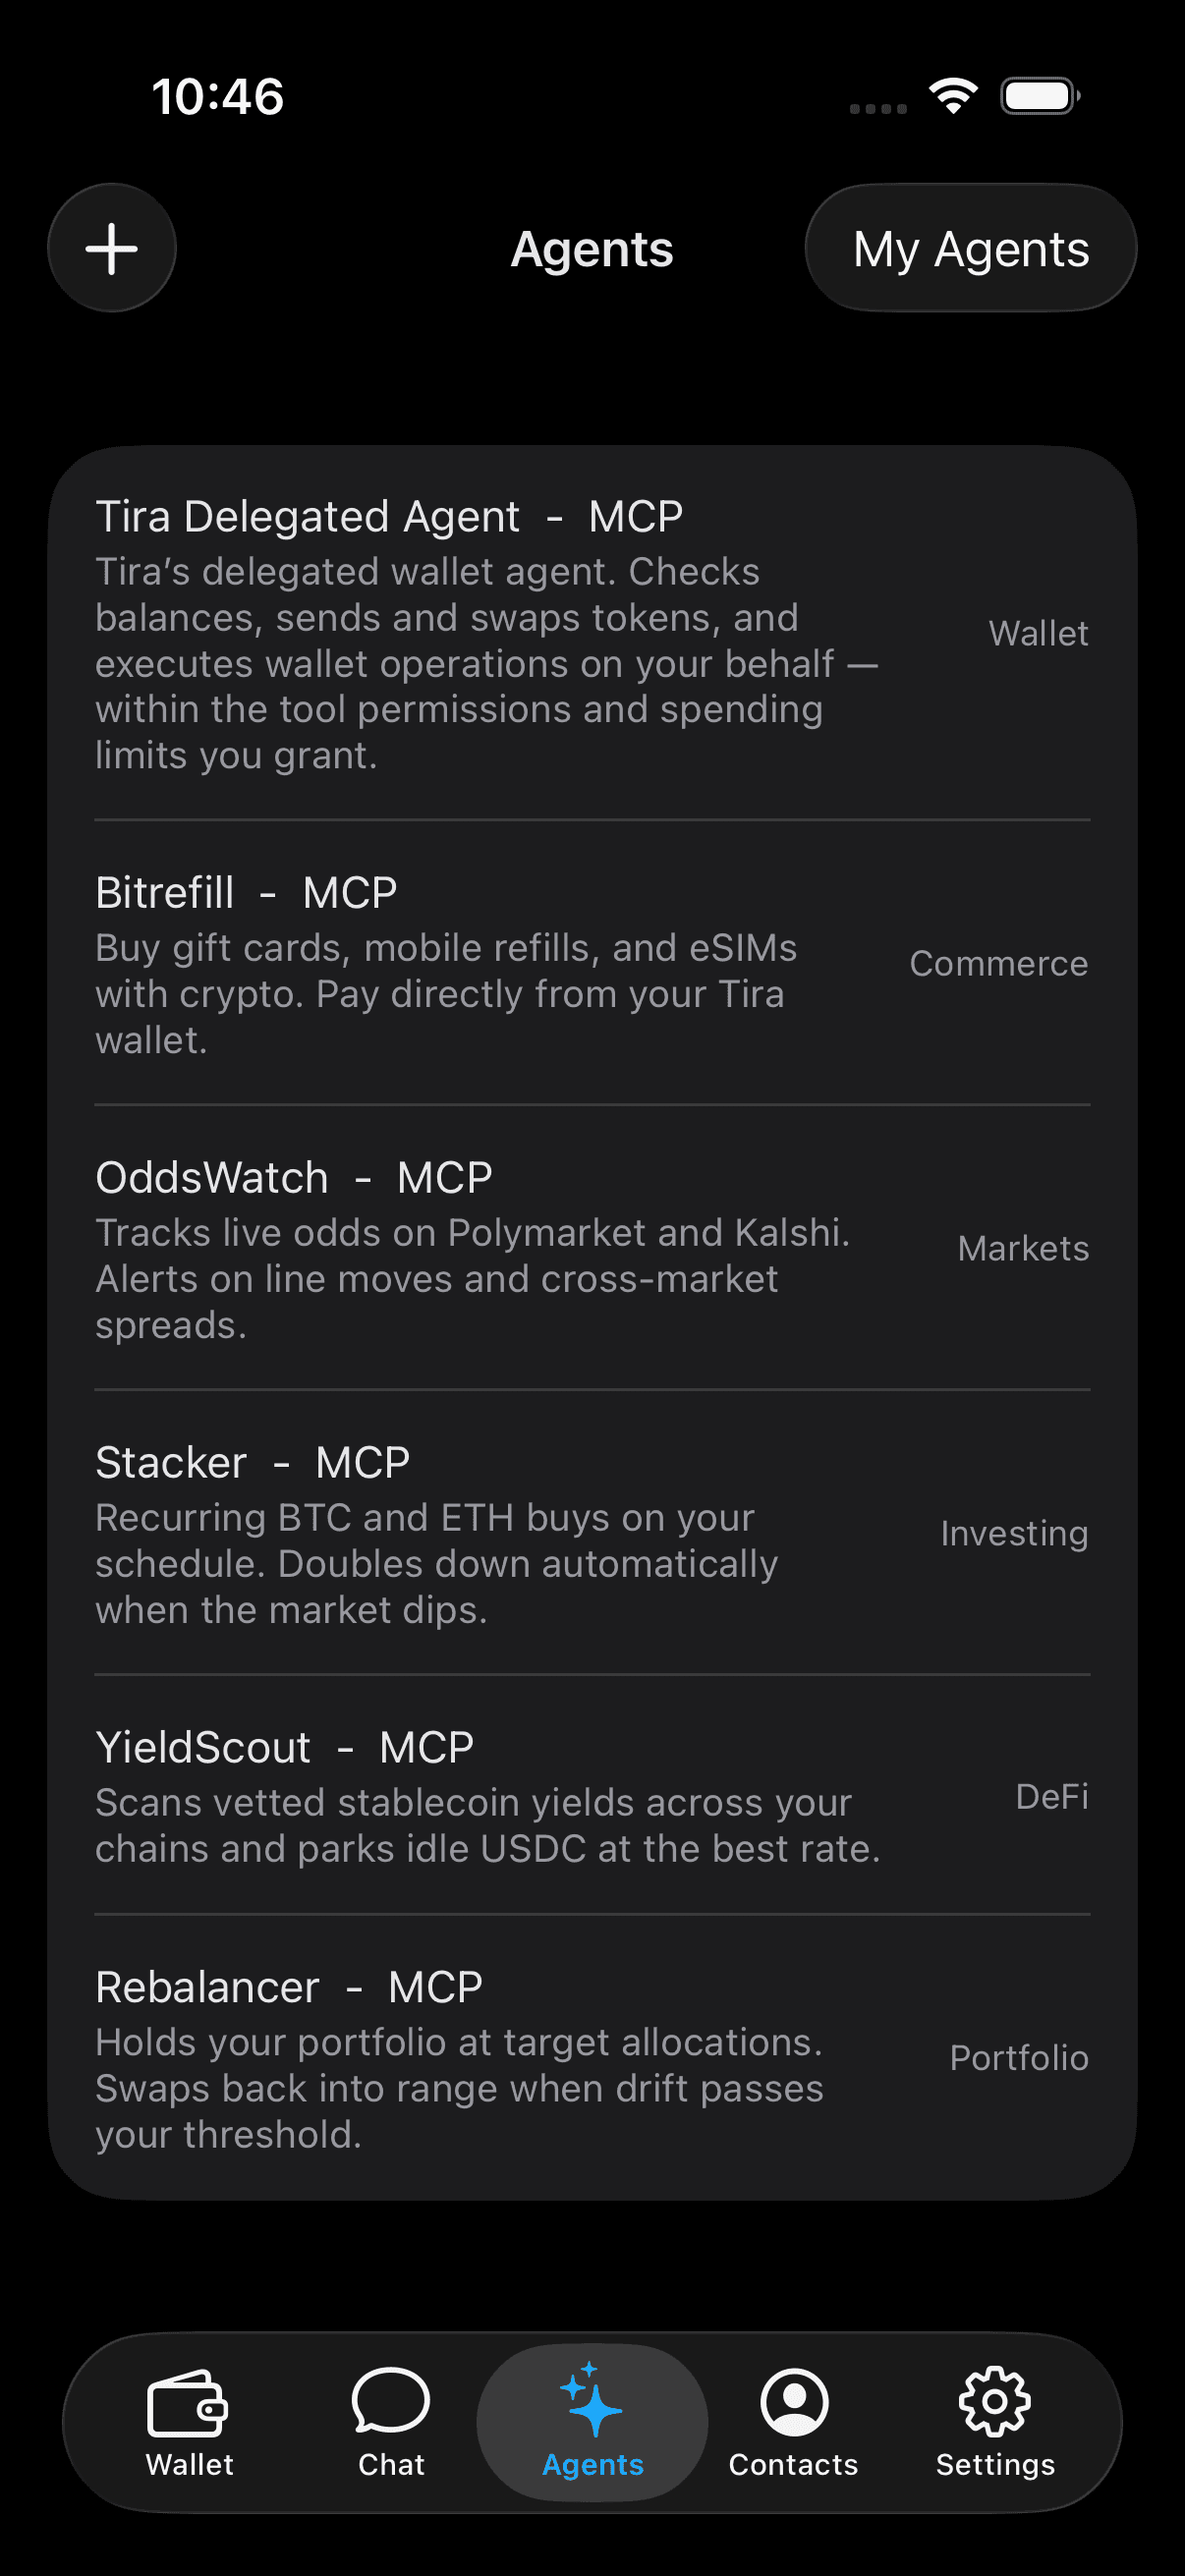Viewport: 1185px width, 2576px height.
Task: Open the YieldScout agent
Action: 592,1796
